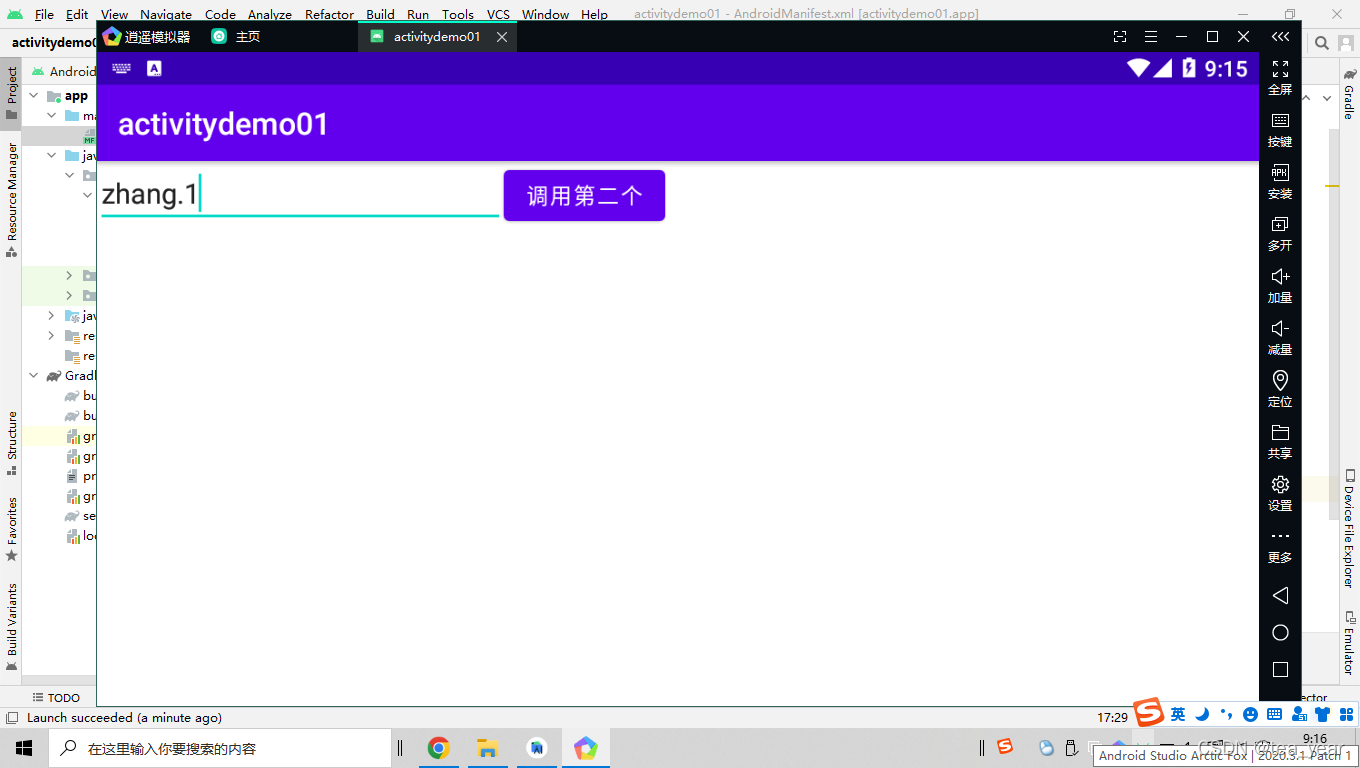The width and height of the screenshot is (1360, 768).
Task: Click the emulator title bar fullscreen-frame icon
Action: pyautogui.click(x=1120, y=36)
